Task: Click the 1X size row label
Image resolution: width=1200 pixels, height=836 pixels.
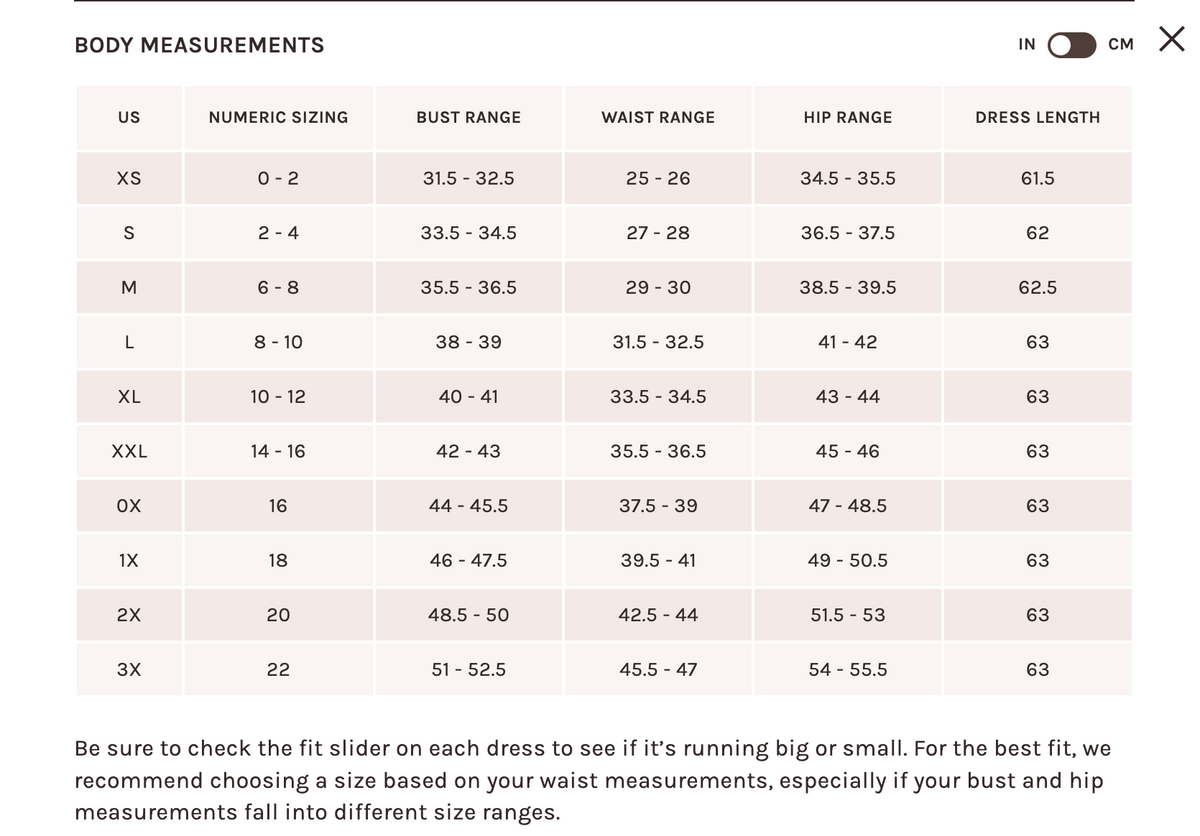Action: 129,561
